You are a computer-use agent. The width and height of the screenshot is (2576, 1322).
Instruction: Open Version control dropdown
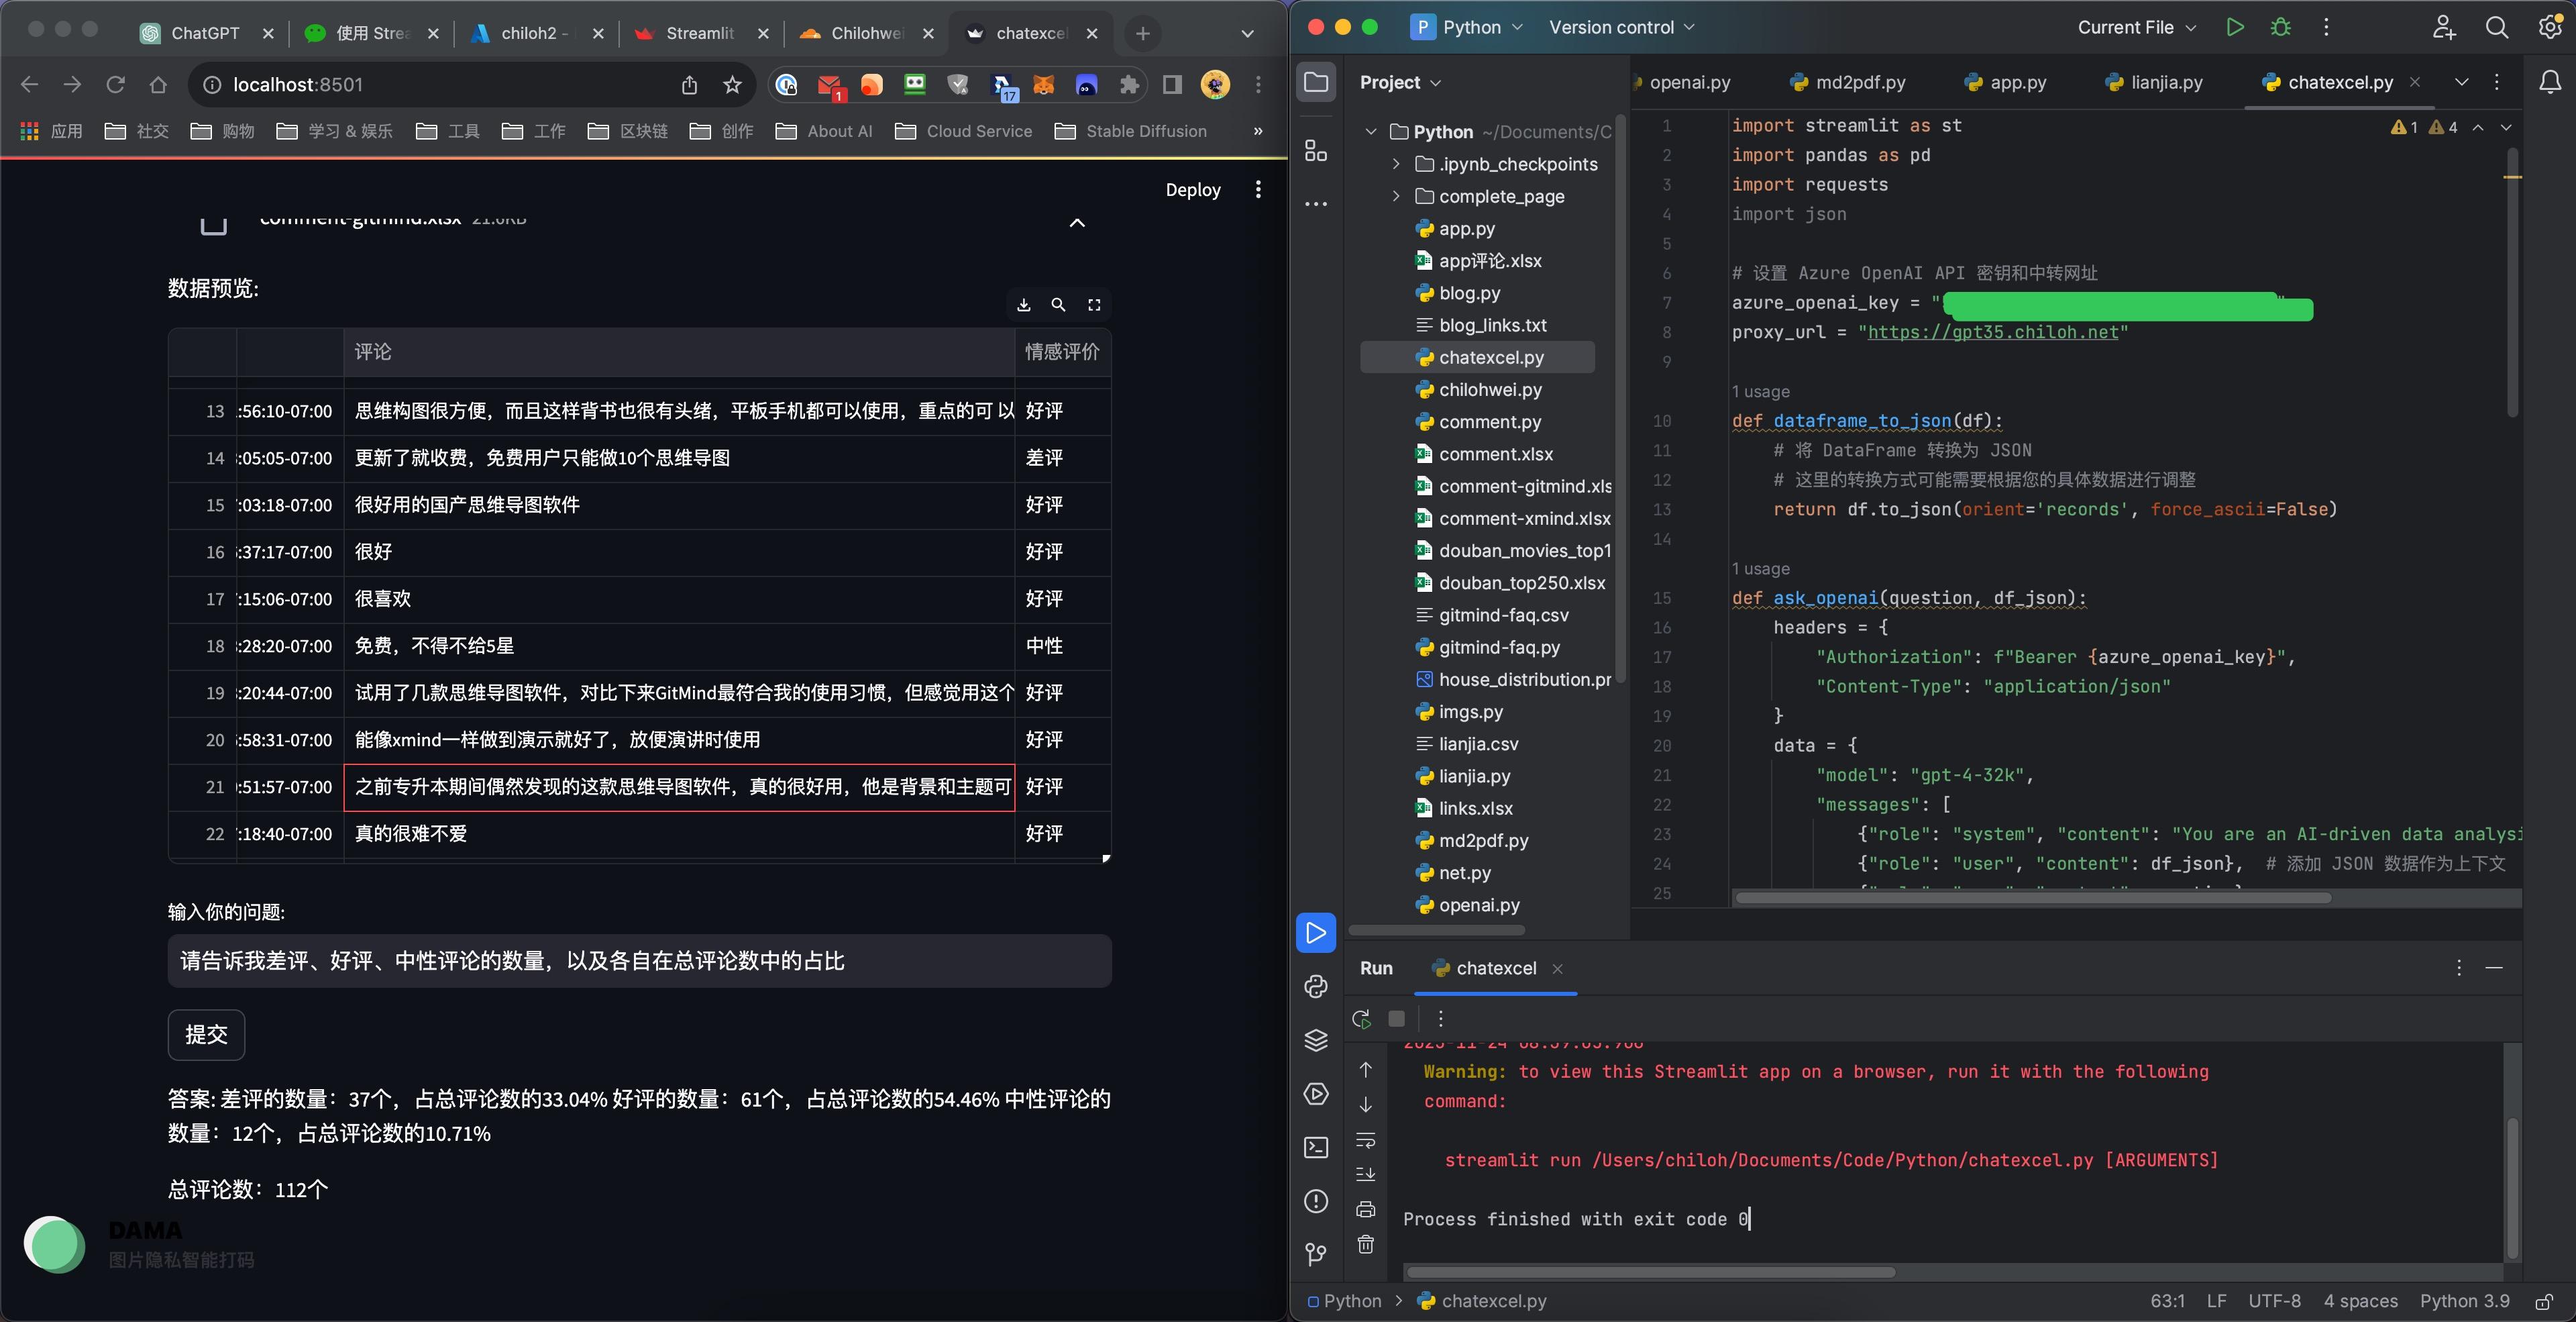[x=1621, y=28]
